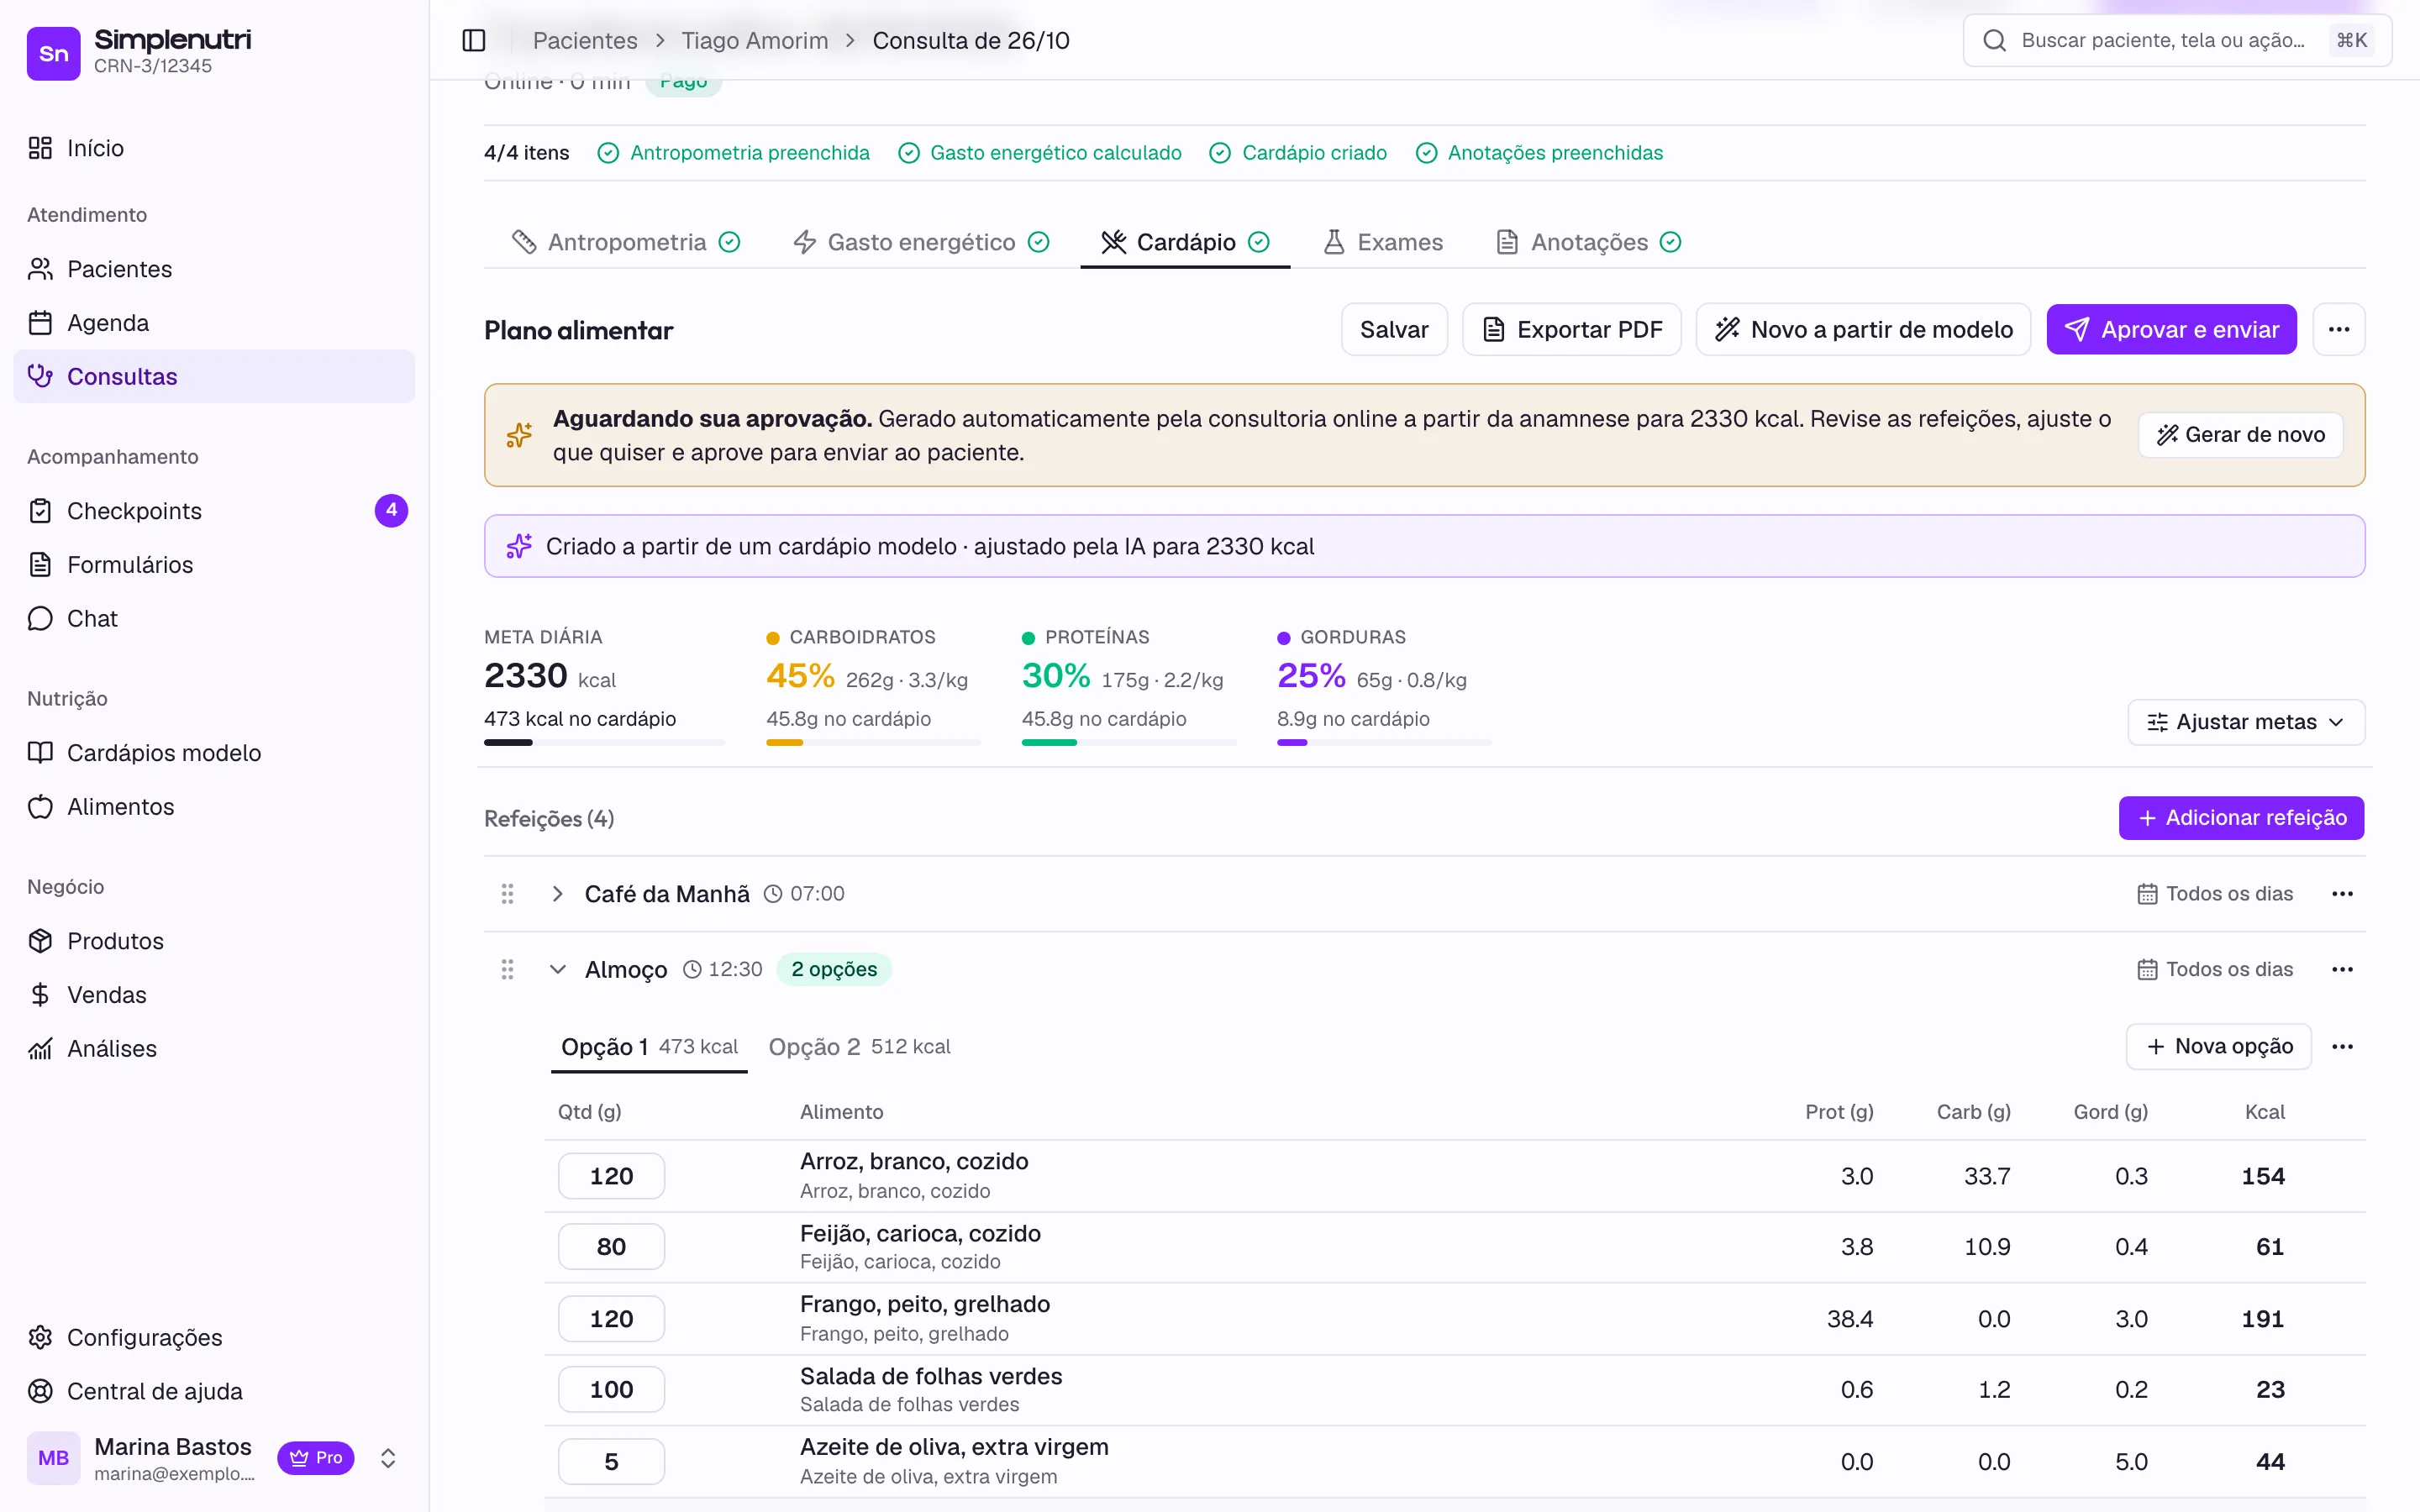Image resolution: width=2420 pixels, height=1512 pixels.
Task: Open Almoço meal three-dot menu
Action: click(x=2342, y=969)
